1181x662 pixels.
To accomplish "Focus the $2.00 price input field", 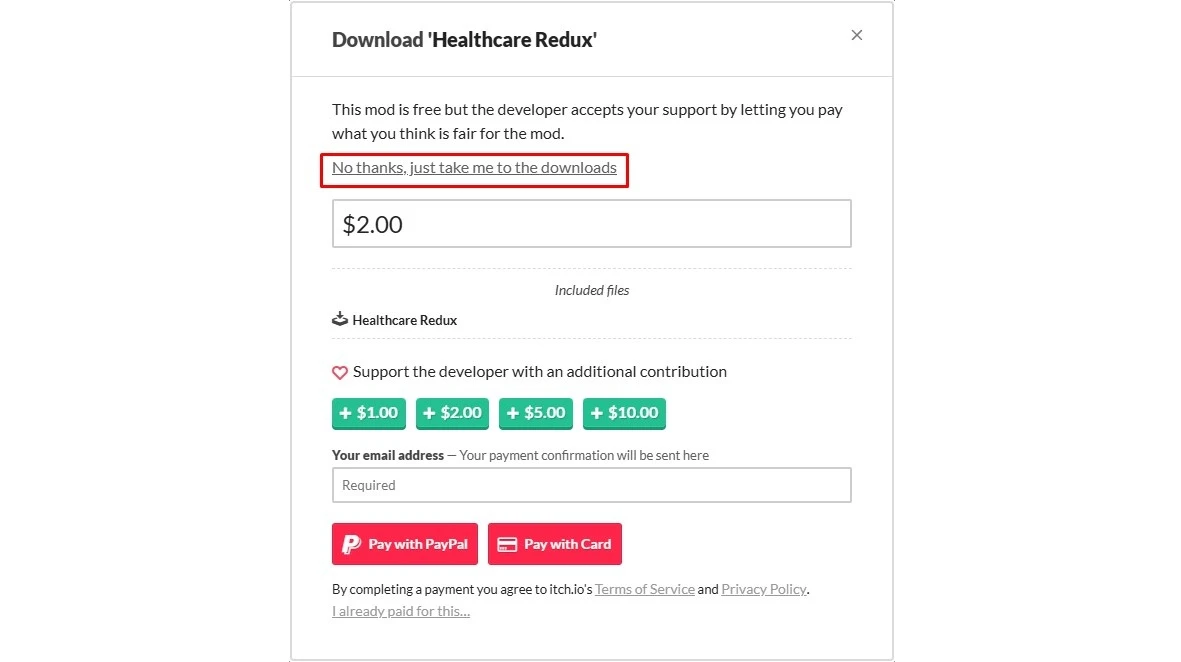I will tap(591, 224).
